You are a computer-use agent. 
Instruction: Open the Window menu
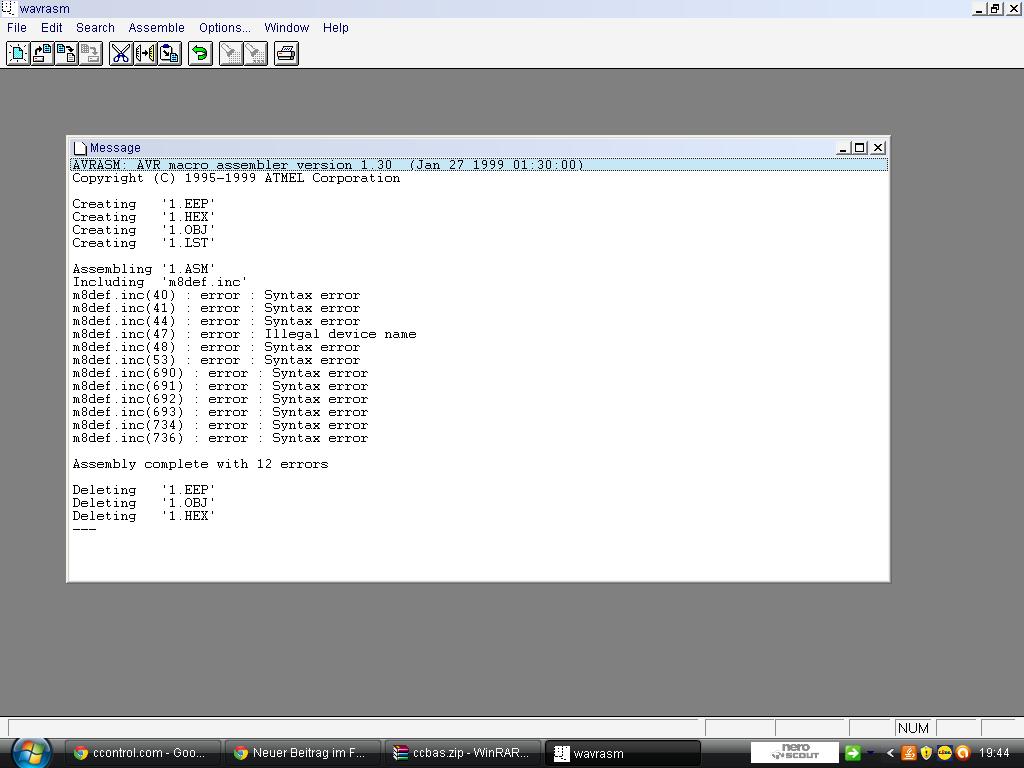point(287,27)
